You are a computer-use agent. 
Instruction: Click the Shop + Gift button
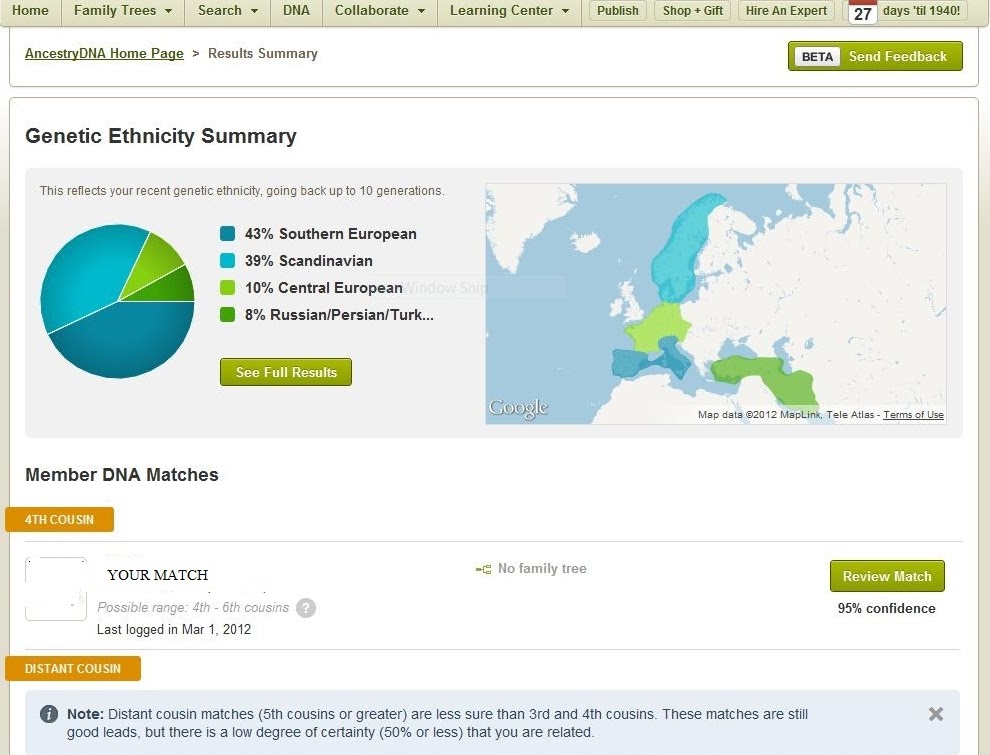[x=693, y=11]
